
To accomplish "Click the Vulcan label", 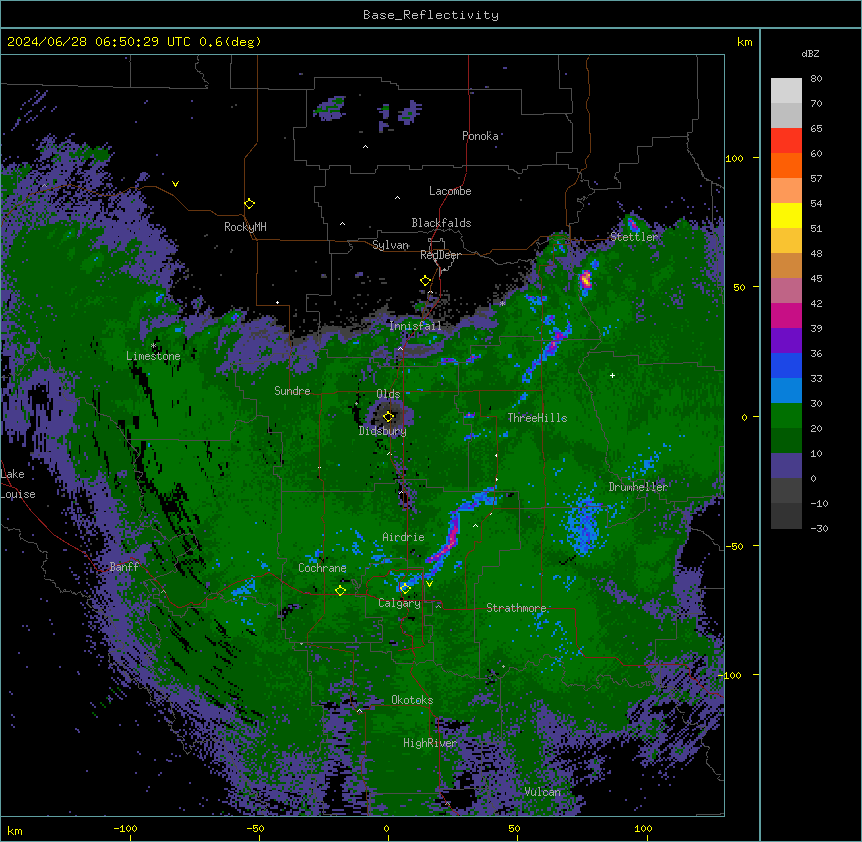I will 543,792.
